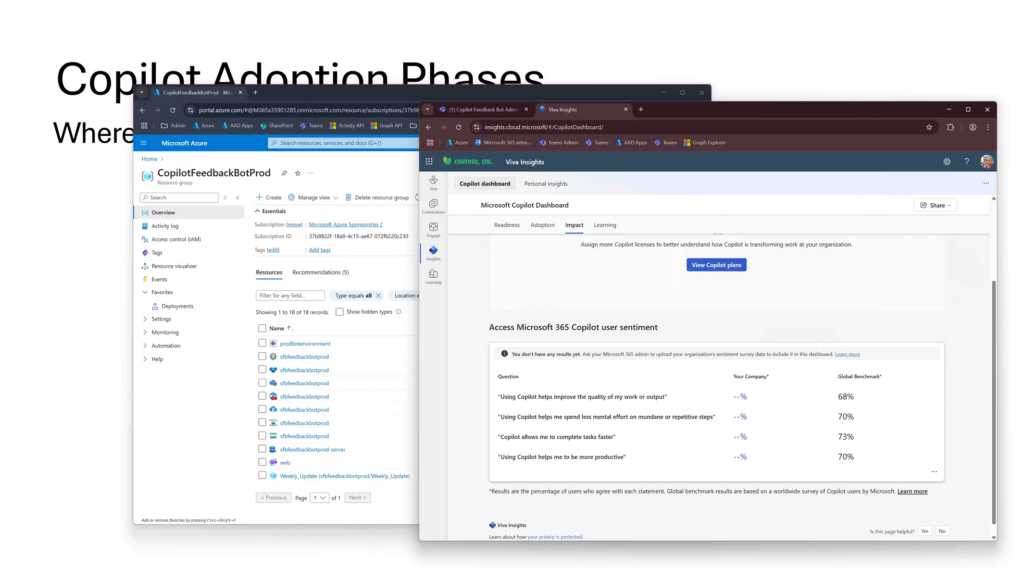Focus the Azure Search resources, services, and docs box
Screen dimensions: 1024x568
click(343, 143)
